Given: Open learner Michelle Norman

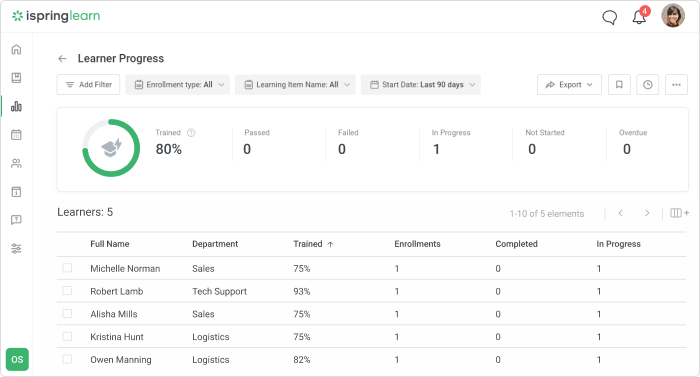Looking at the screenshot, I should click(125, 268).
